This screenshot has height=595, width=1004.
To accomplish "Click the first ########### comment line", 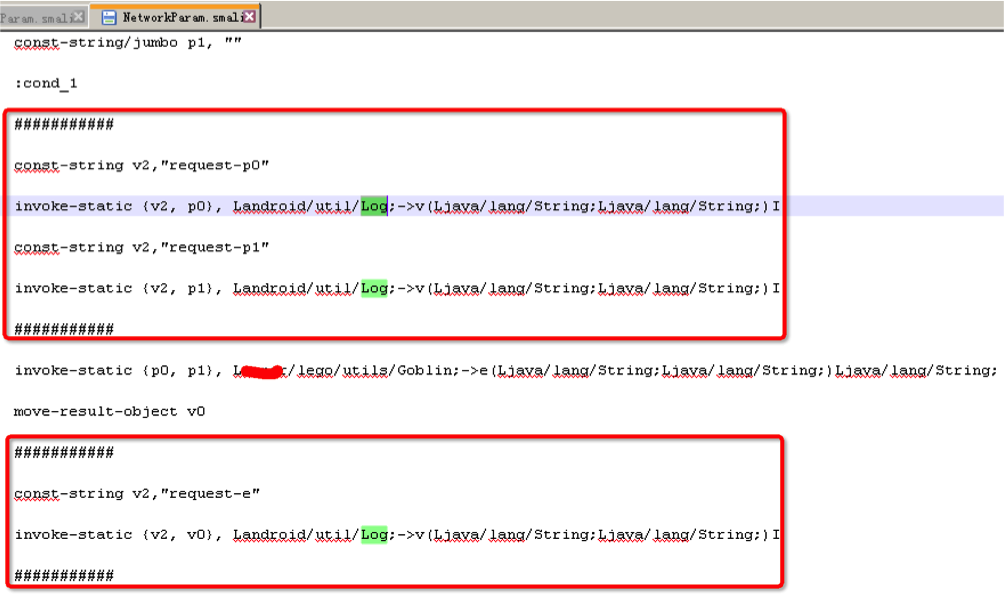I will 64,124.
